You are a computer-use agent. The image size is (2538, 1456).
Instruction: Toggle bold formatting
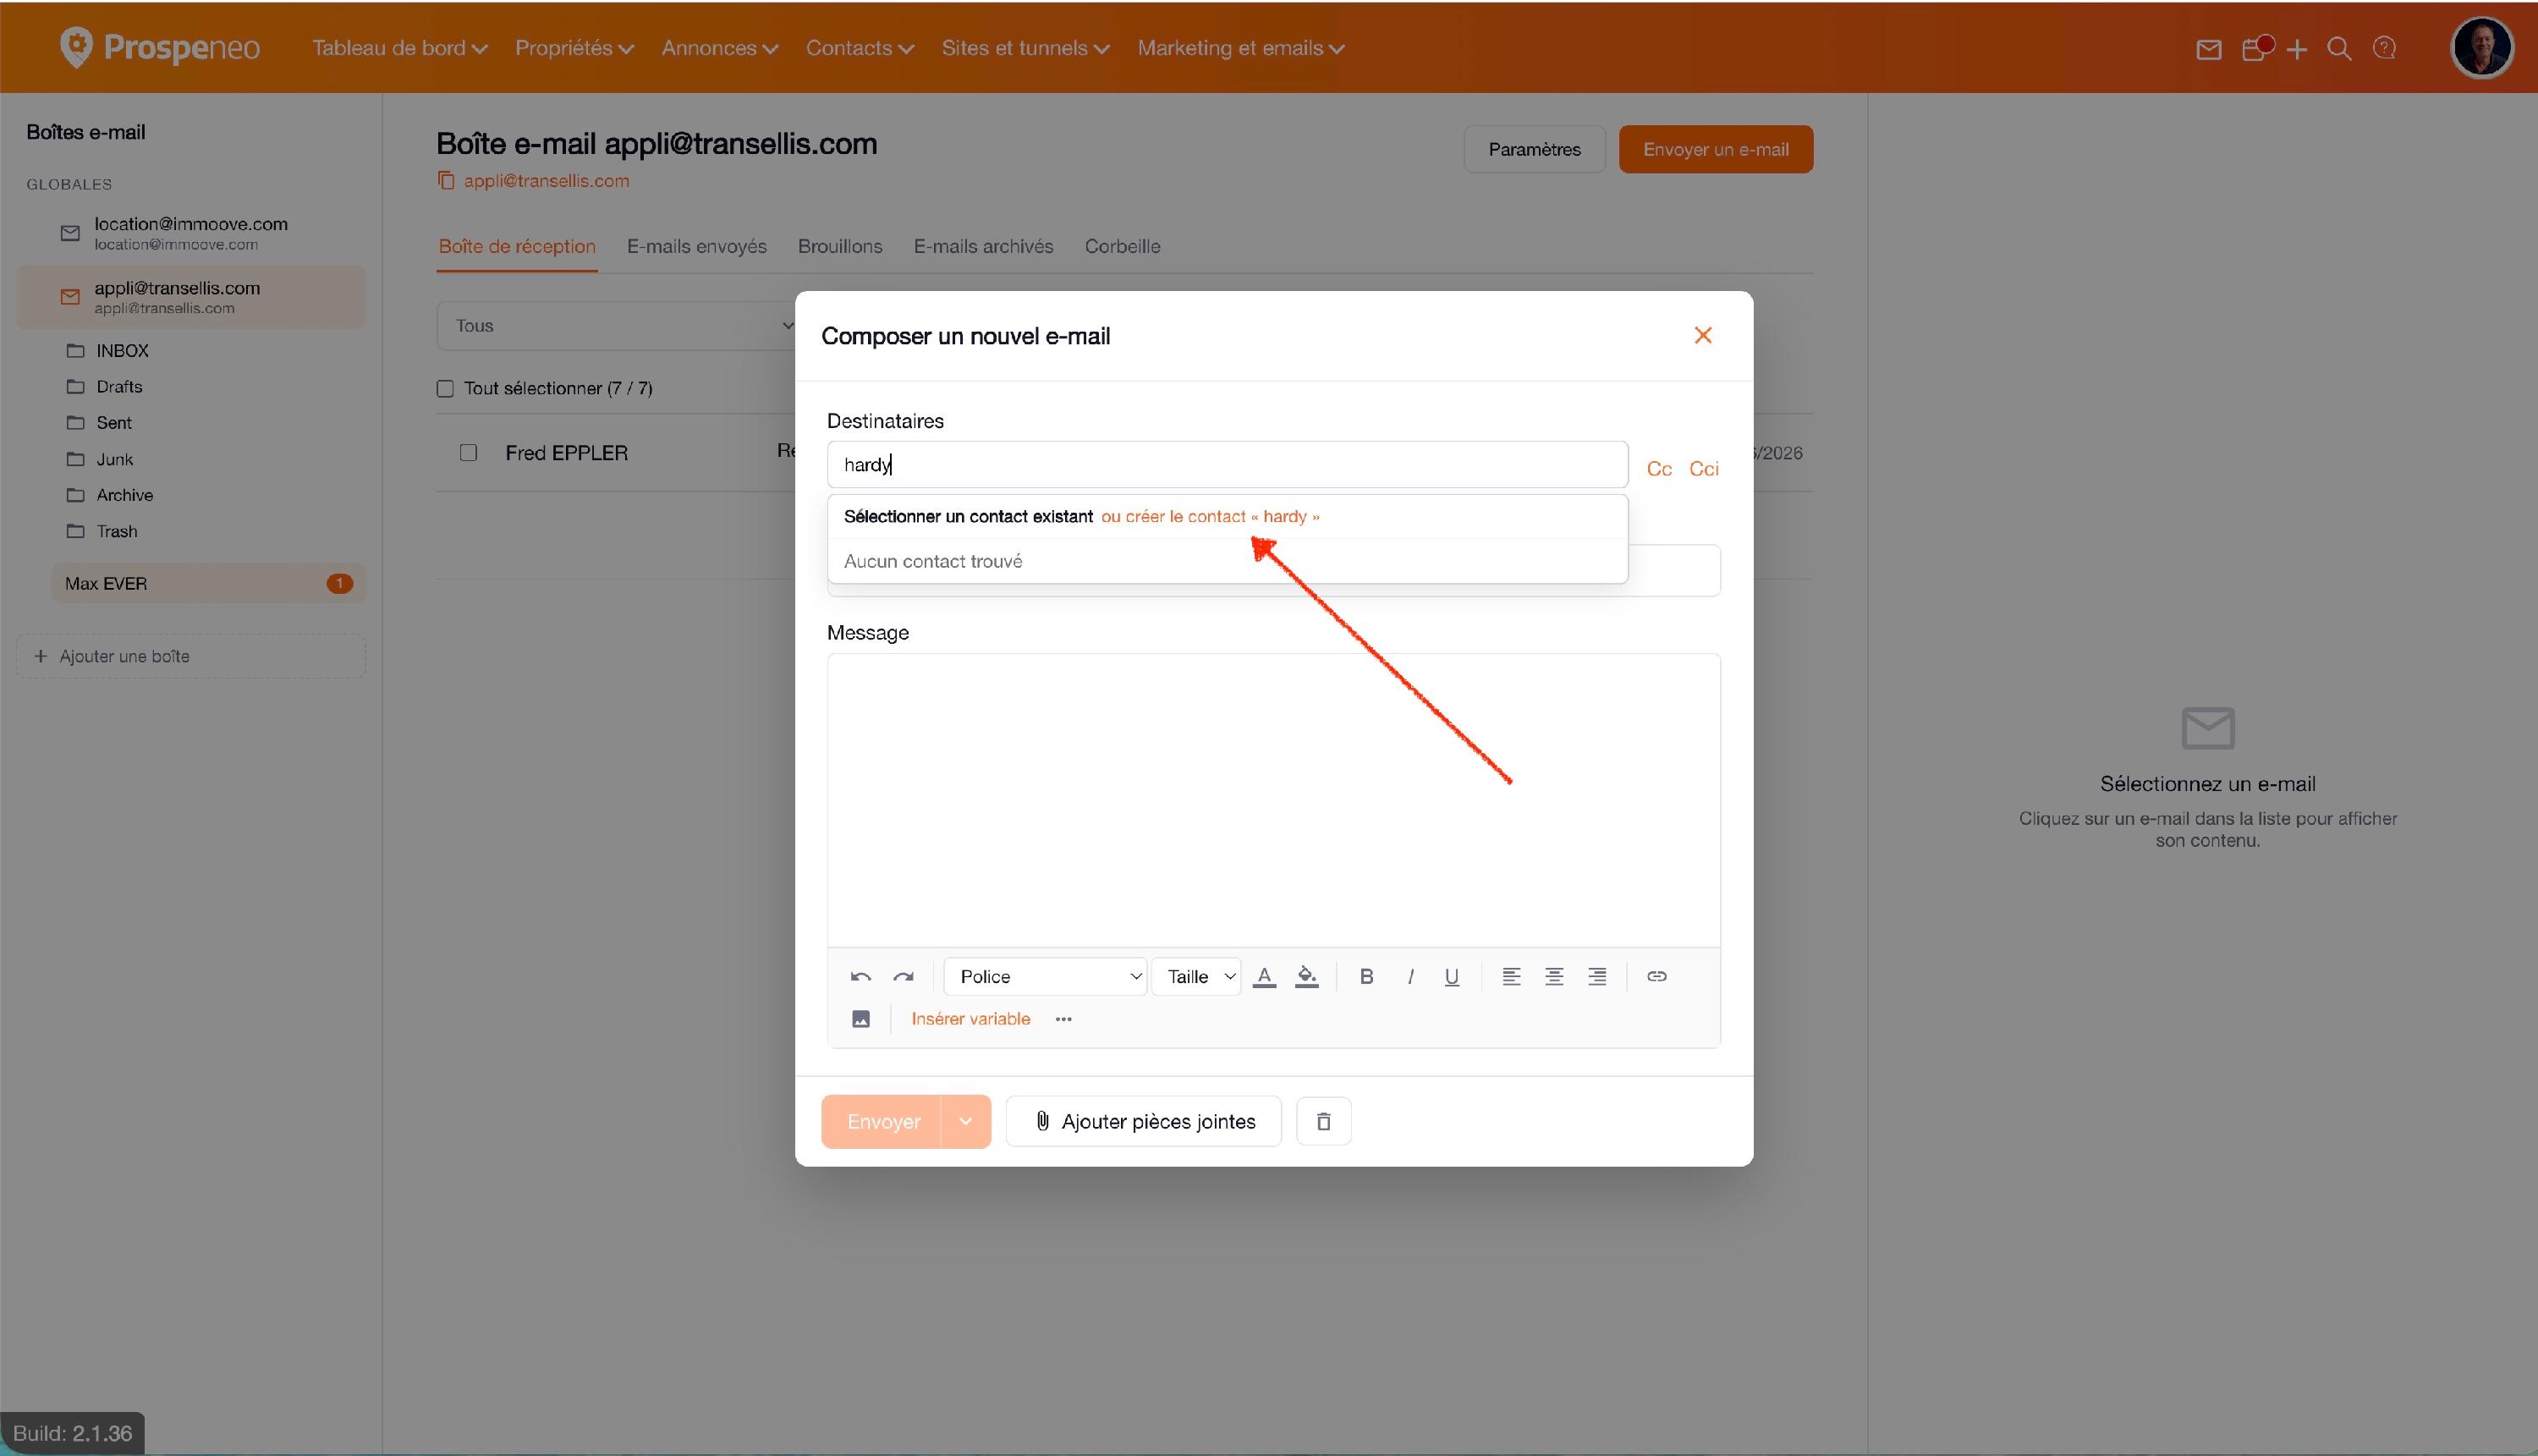[x=1367, y=977]
